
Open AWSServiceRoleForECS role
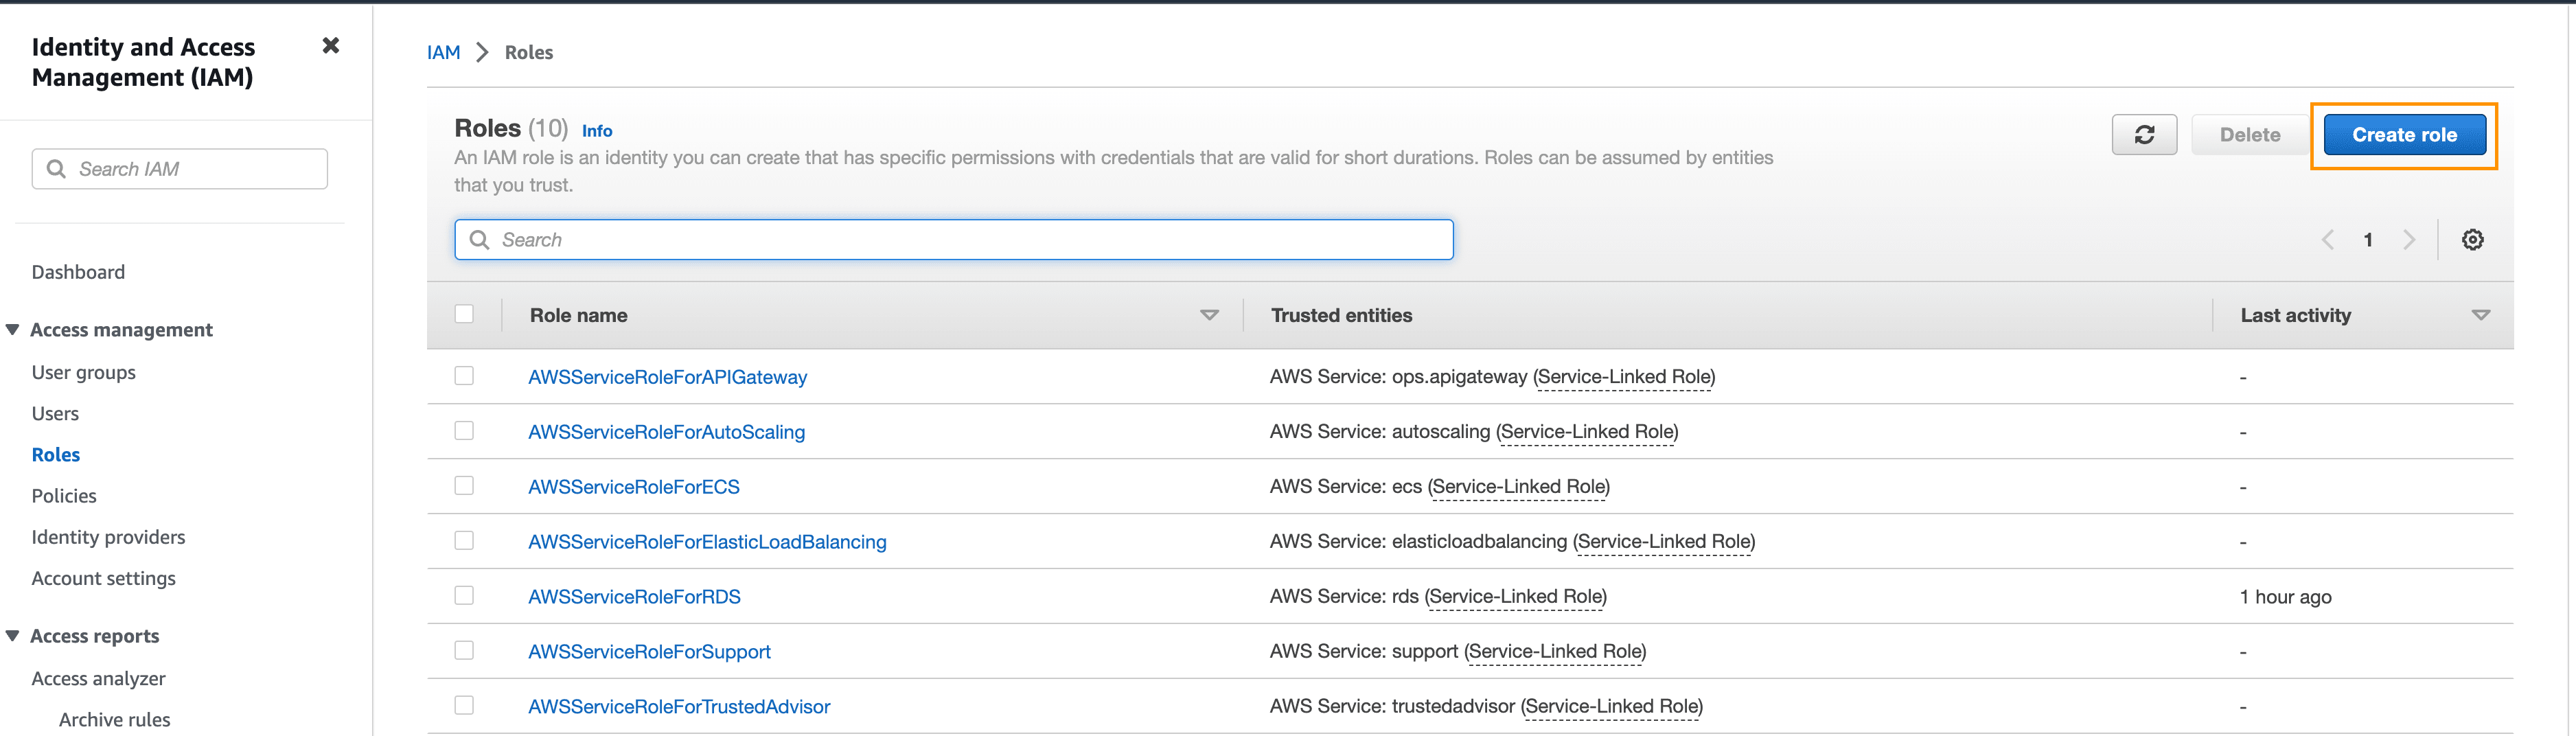pyautogui.click(x=634, y=487)
